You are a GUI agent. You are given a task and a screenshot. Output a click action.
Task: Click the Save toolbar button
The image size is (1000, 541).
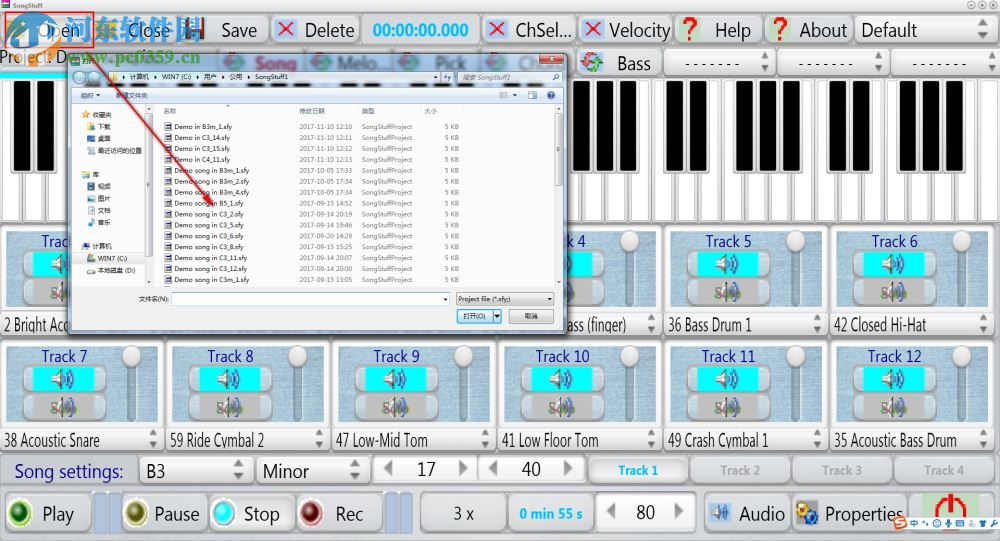(x=228, y=30)
